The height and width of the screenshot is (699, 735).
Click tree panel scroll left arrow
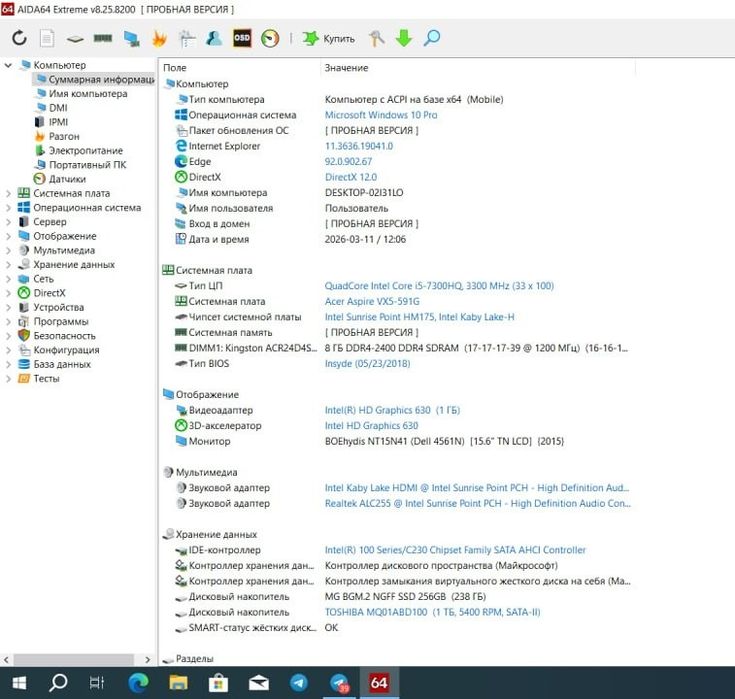6,660
